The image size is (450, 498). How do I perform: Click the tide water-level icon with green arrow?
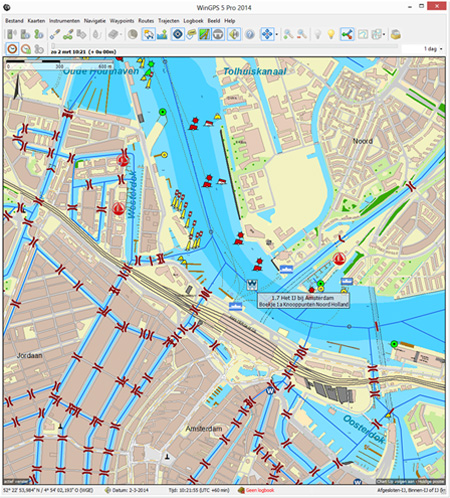pos(162,34)
